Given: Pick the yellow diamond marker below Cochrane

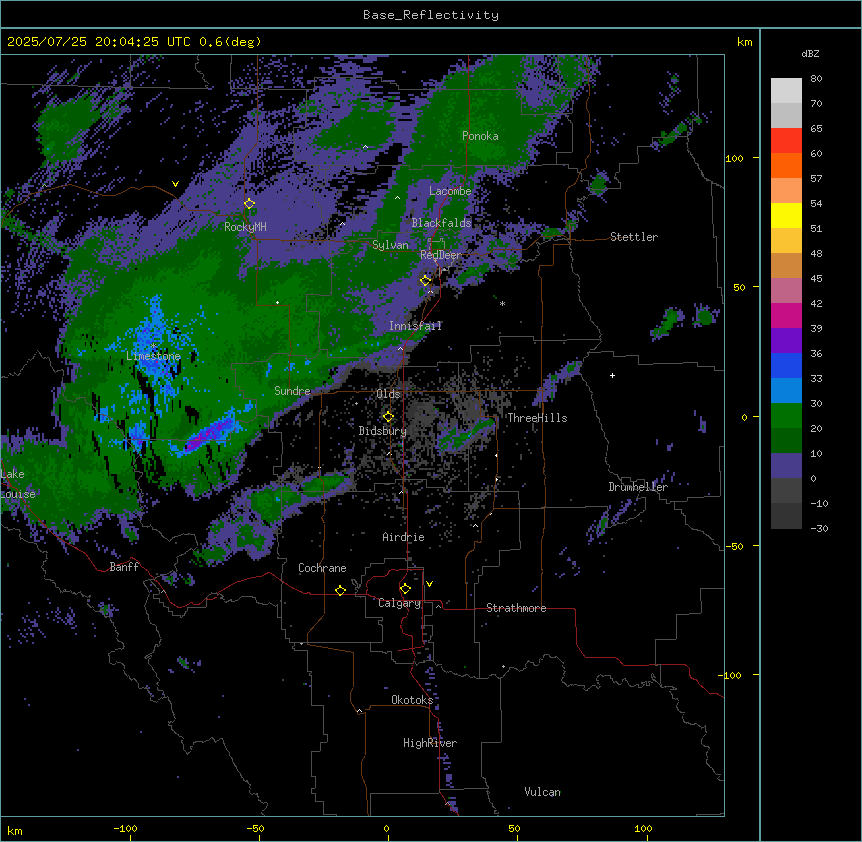Looking at the screenshot, I should point(340,590).
